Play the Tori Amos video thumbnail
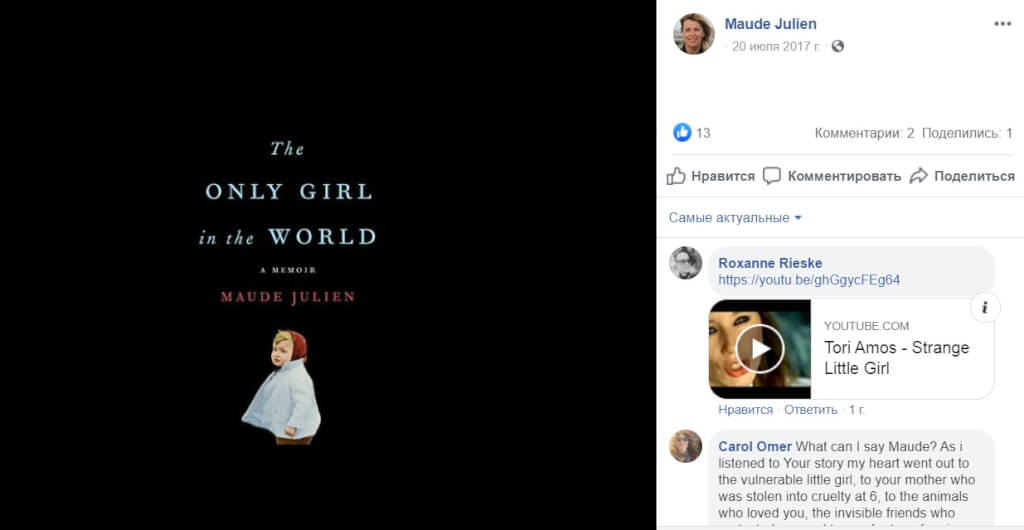The image size is (1024, 530). (760, 349)
